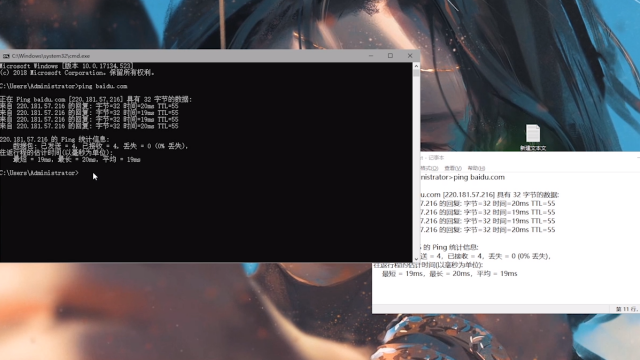
Task: Click the ping statistics line in the console
Action: coord(55,139)
